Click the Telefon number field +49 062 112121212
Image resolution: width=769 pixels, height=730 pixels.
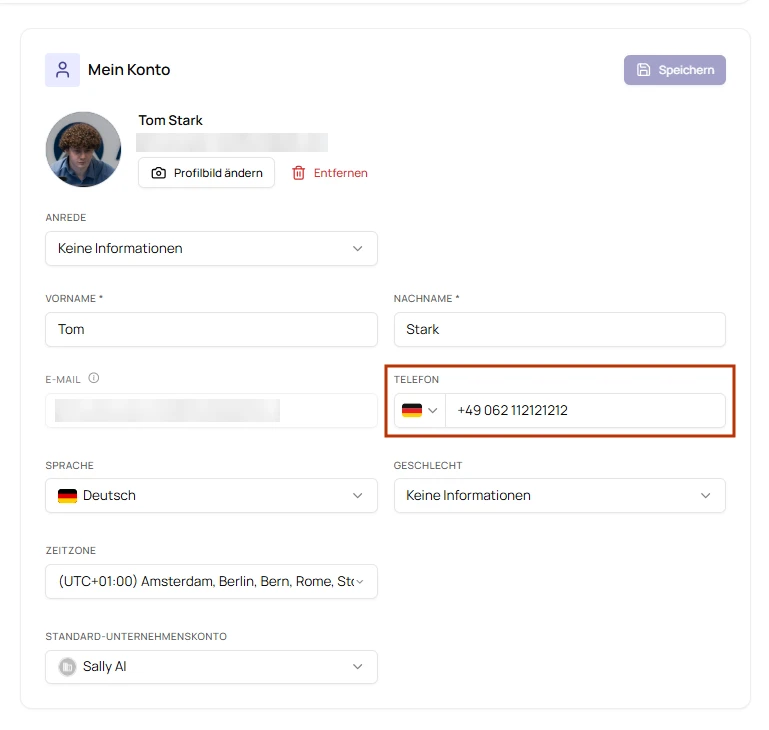coord(585,410)
